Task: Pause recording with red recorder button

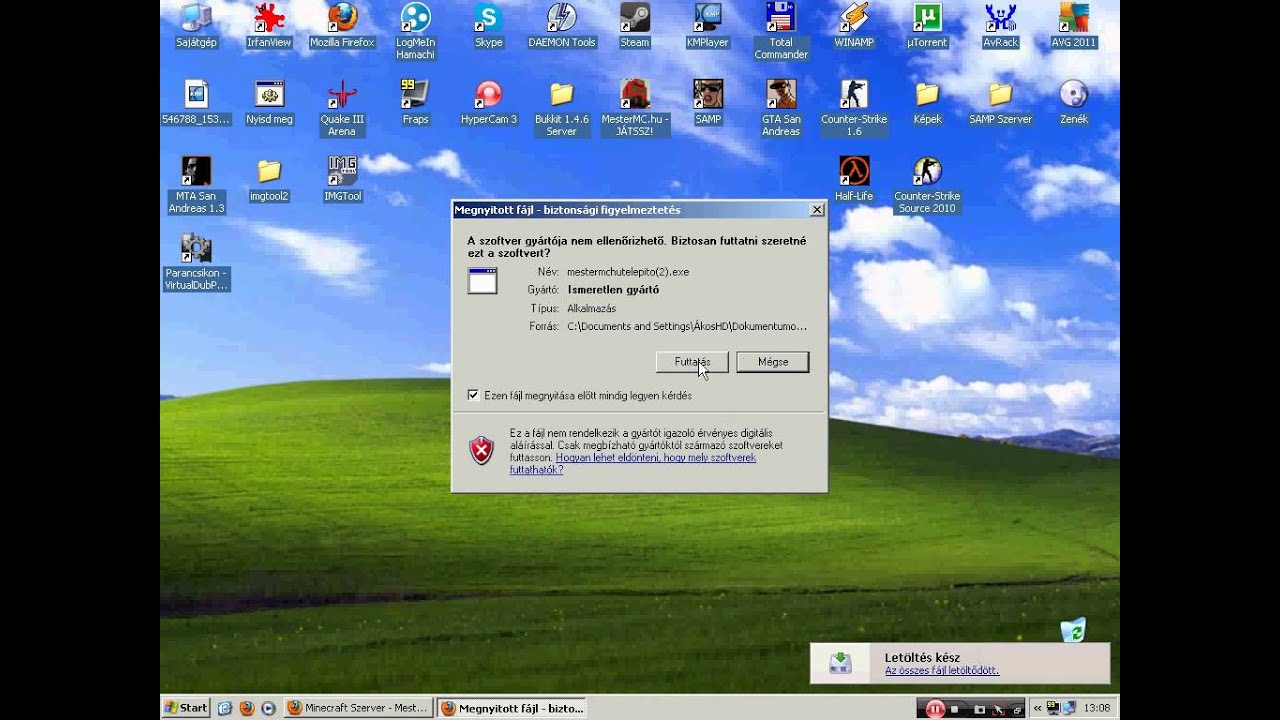Action: click(935, 709)
